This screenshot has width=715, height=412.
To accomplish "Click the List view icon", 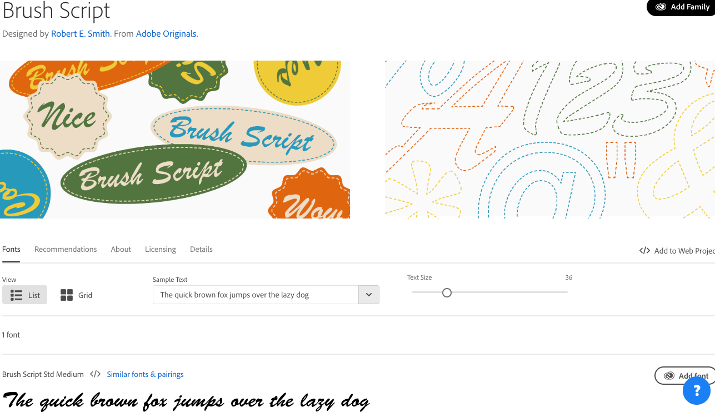I will click(x=16, y=295).
